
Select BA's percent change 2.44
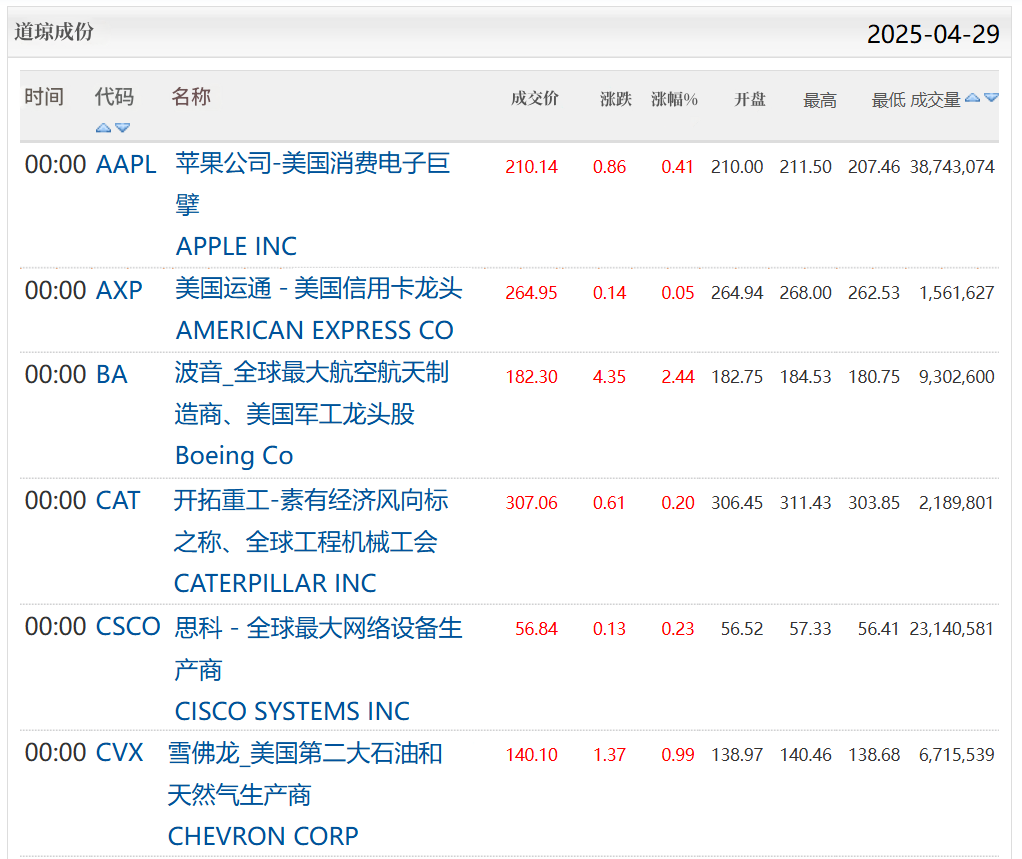point(678,377)
